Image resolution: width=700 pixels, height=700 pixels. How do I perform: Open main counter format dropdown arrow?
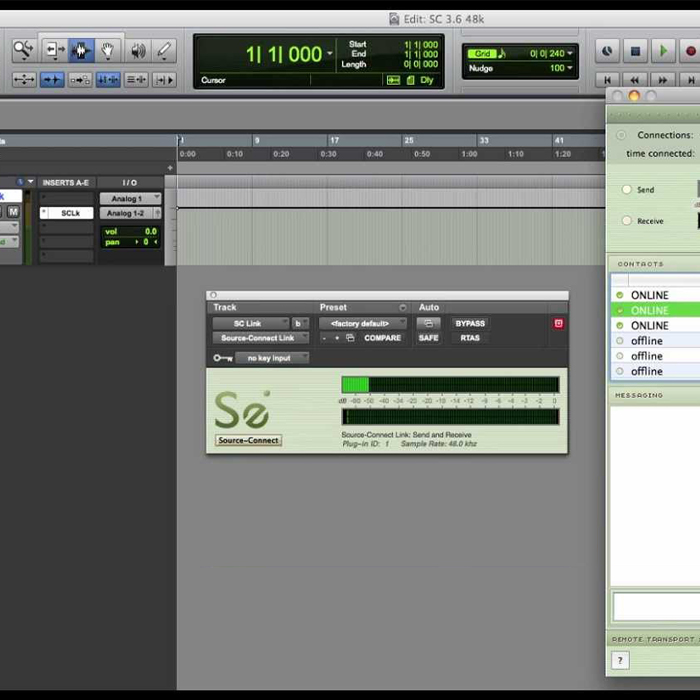(329, 54)
